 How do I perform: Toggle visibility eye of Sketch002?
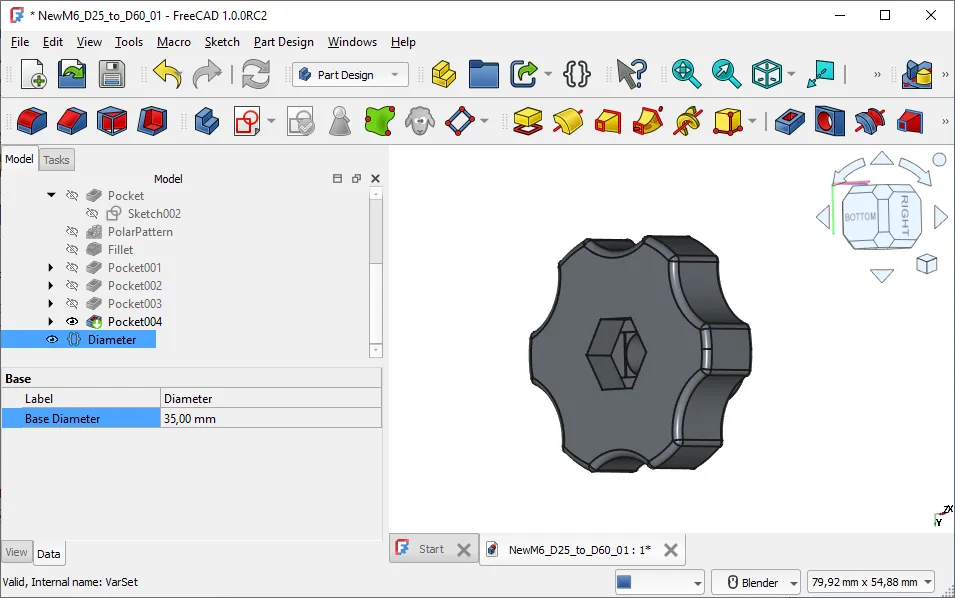(92, 214)
